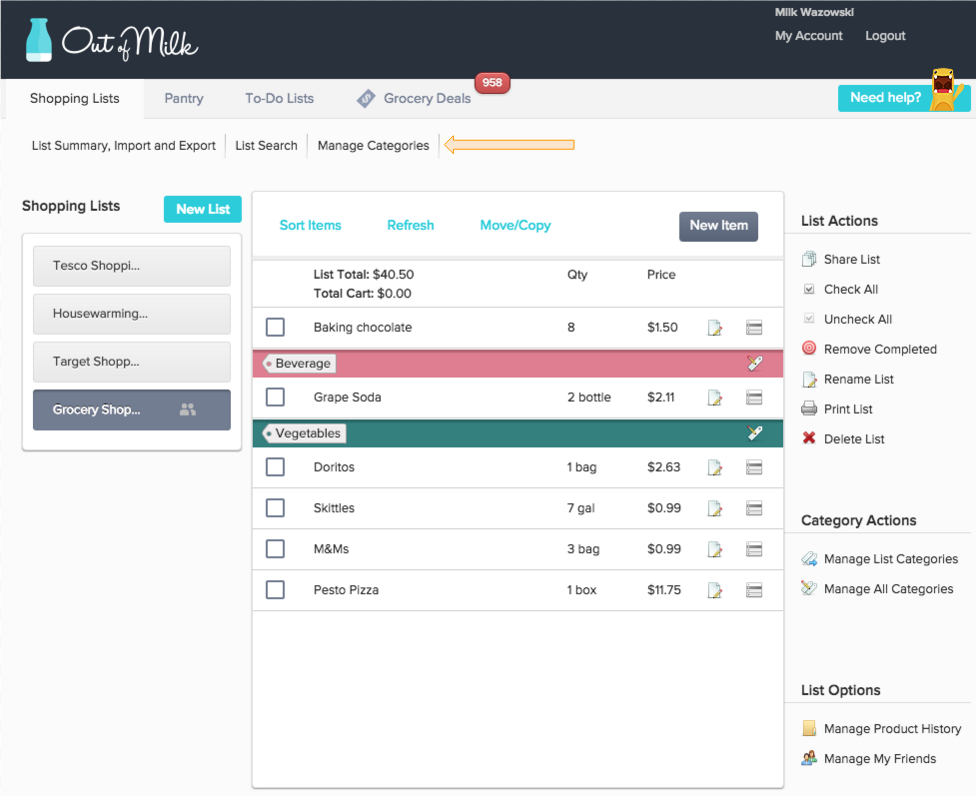Add a New Item to the list
The image size is (976, 796).
point(718,225)
